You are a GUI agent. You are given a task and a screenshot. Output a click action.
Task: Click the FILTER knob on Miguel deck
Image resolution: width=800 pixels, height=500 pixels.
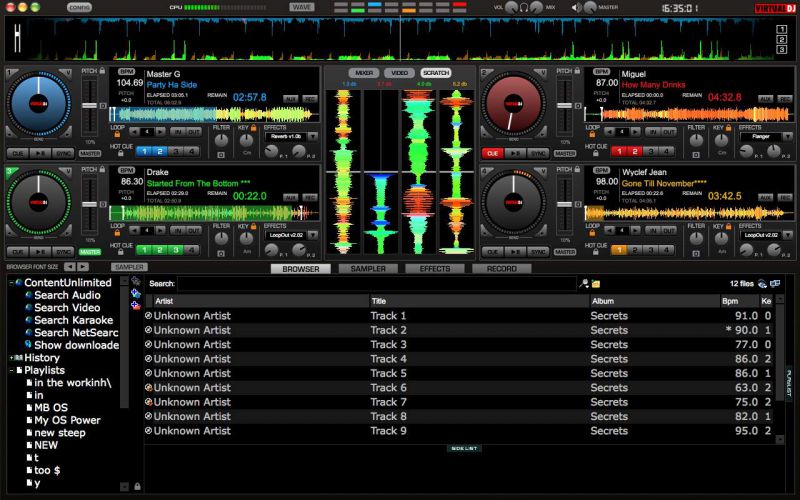[696, 140]
